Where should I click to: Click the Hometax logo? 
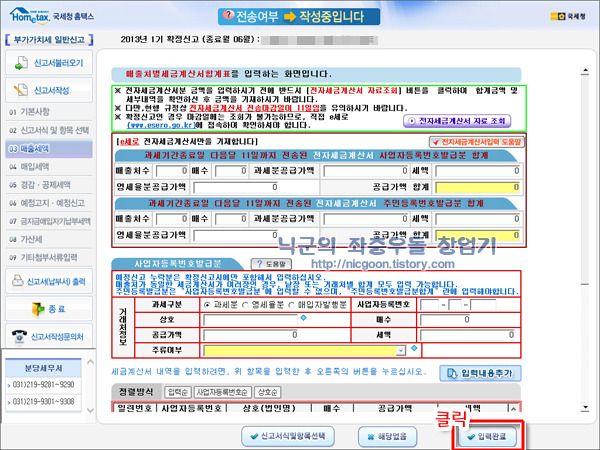pyautogui.click(x=30, y=16)
